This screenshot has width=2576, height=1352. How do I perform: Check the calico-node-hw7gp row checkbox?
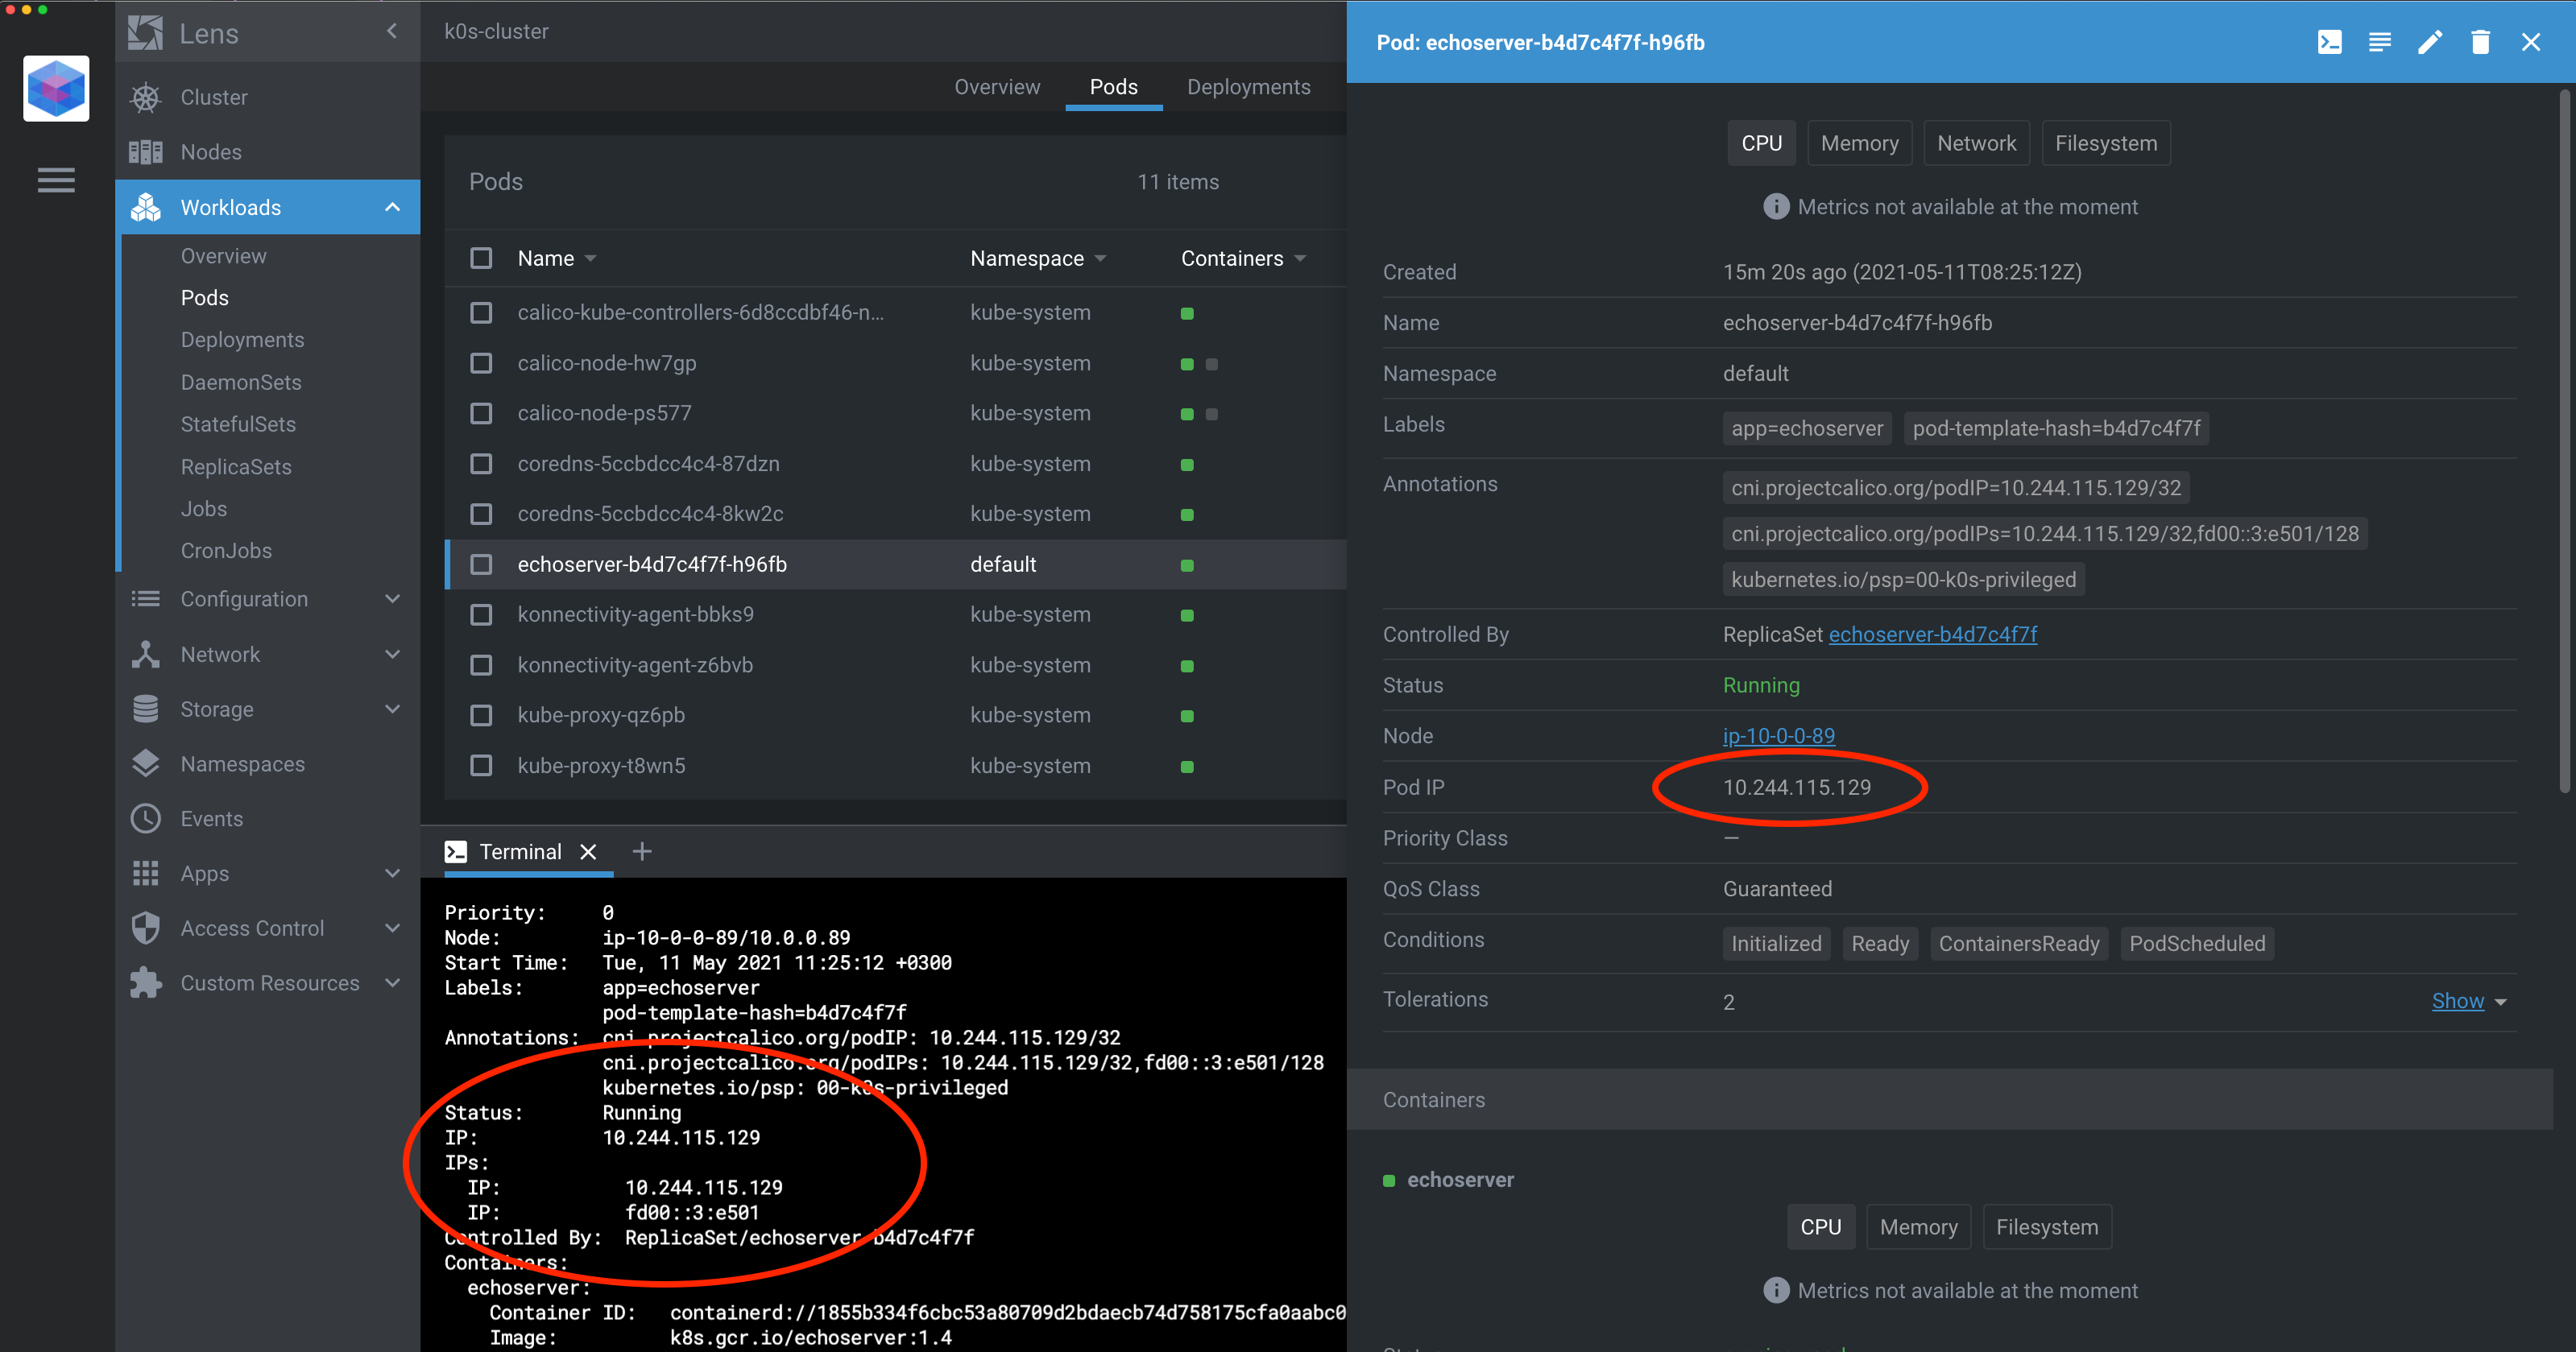tap(481, 363)
